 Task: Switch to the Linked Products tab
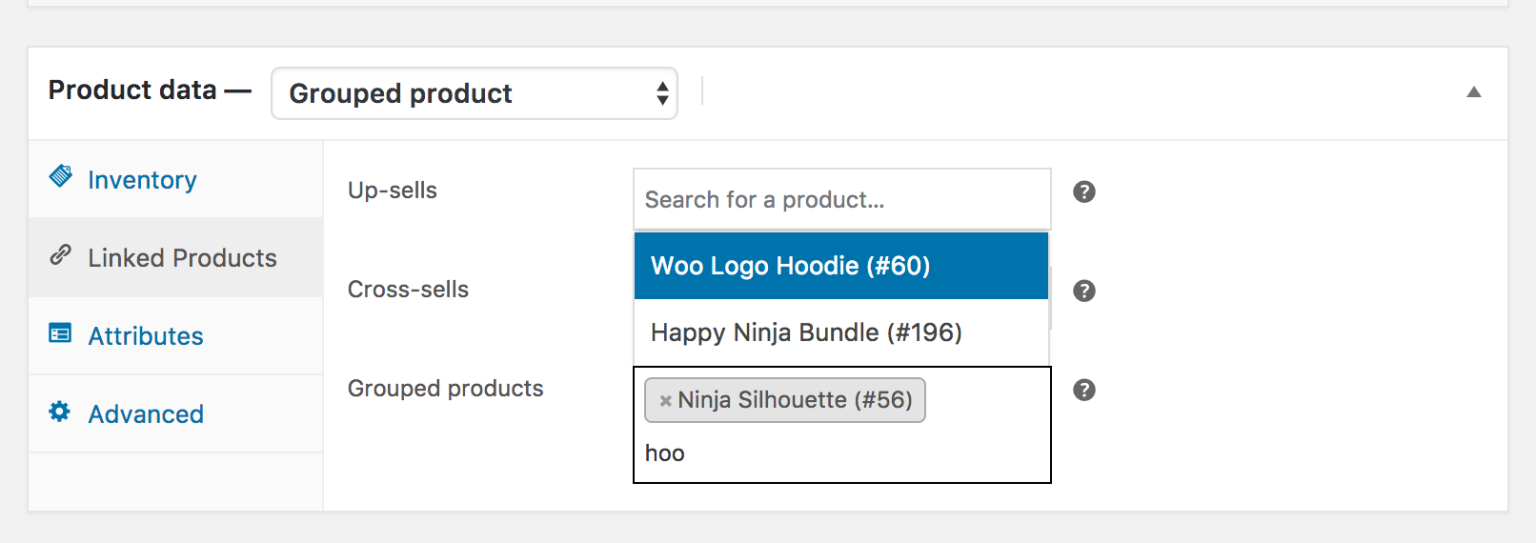tap(182, 258)
